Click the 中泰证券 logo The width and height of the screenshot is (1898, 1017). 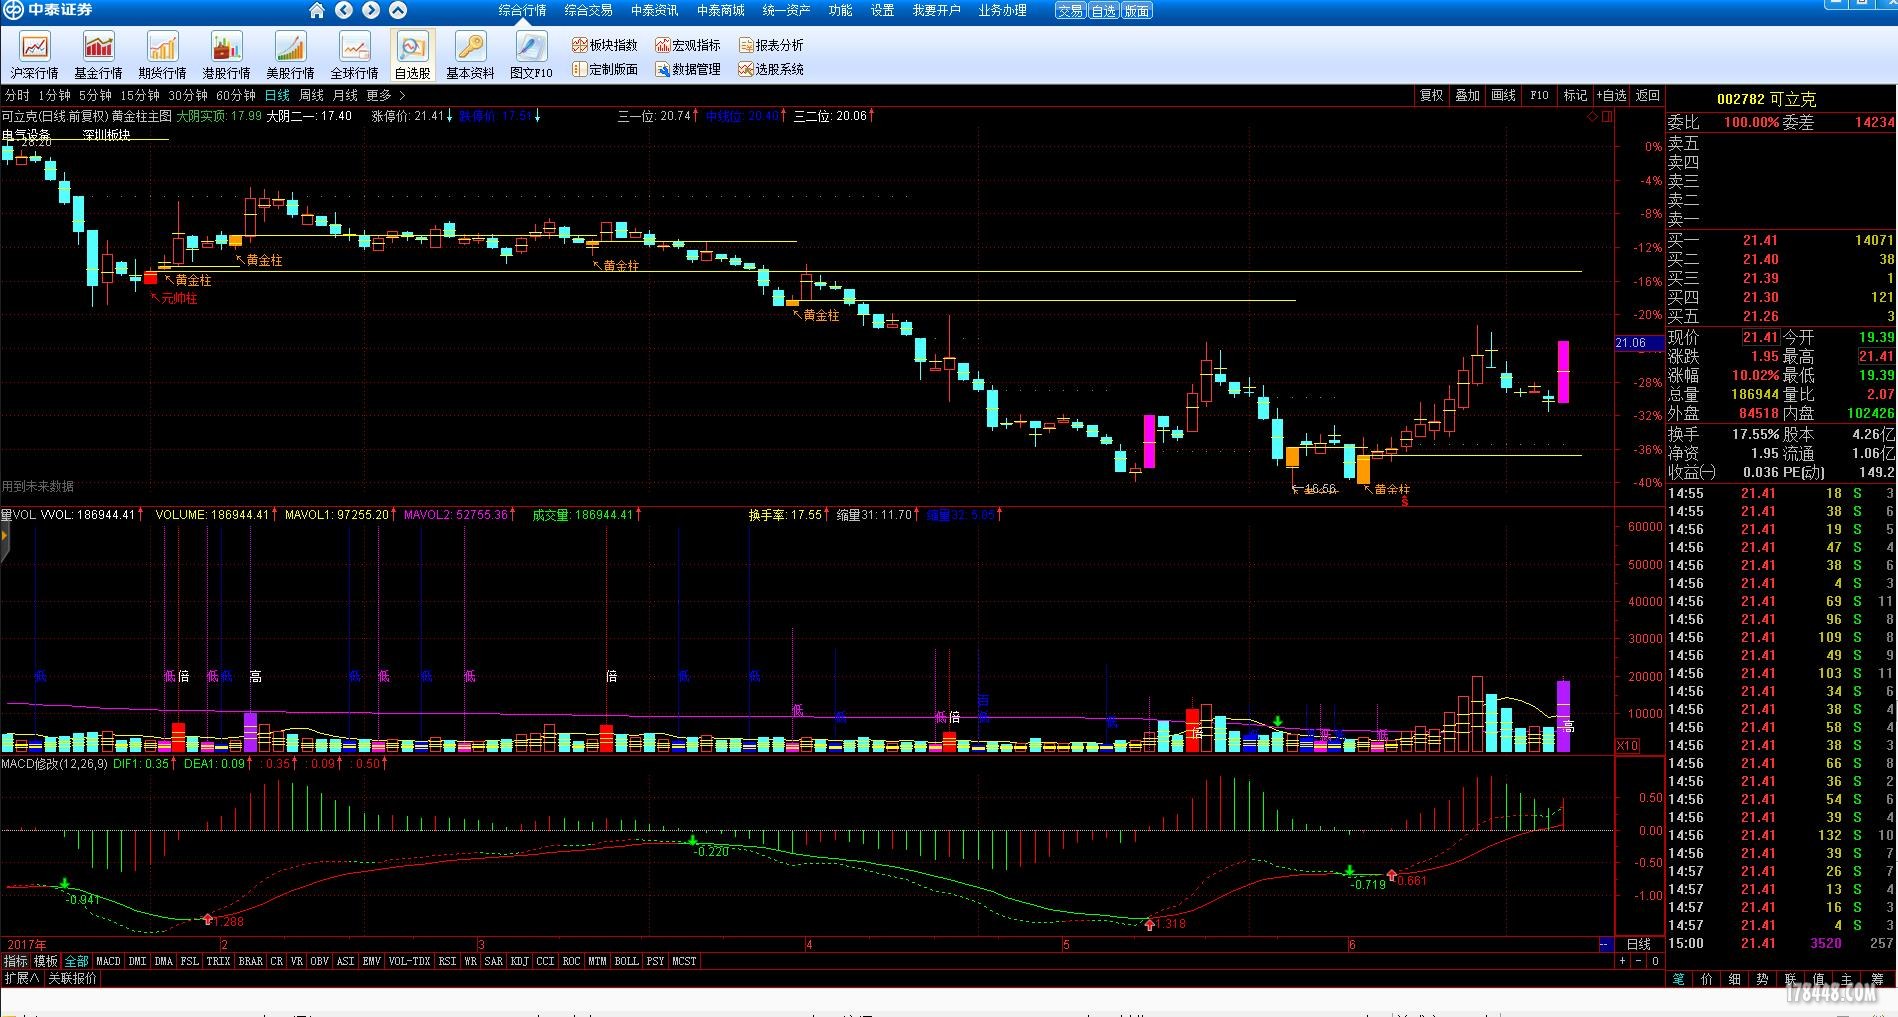pyautogui.click(x=48, y=10)
